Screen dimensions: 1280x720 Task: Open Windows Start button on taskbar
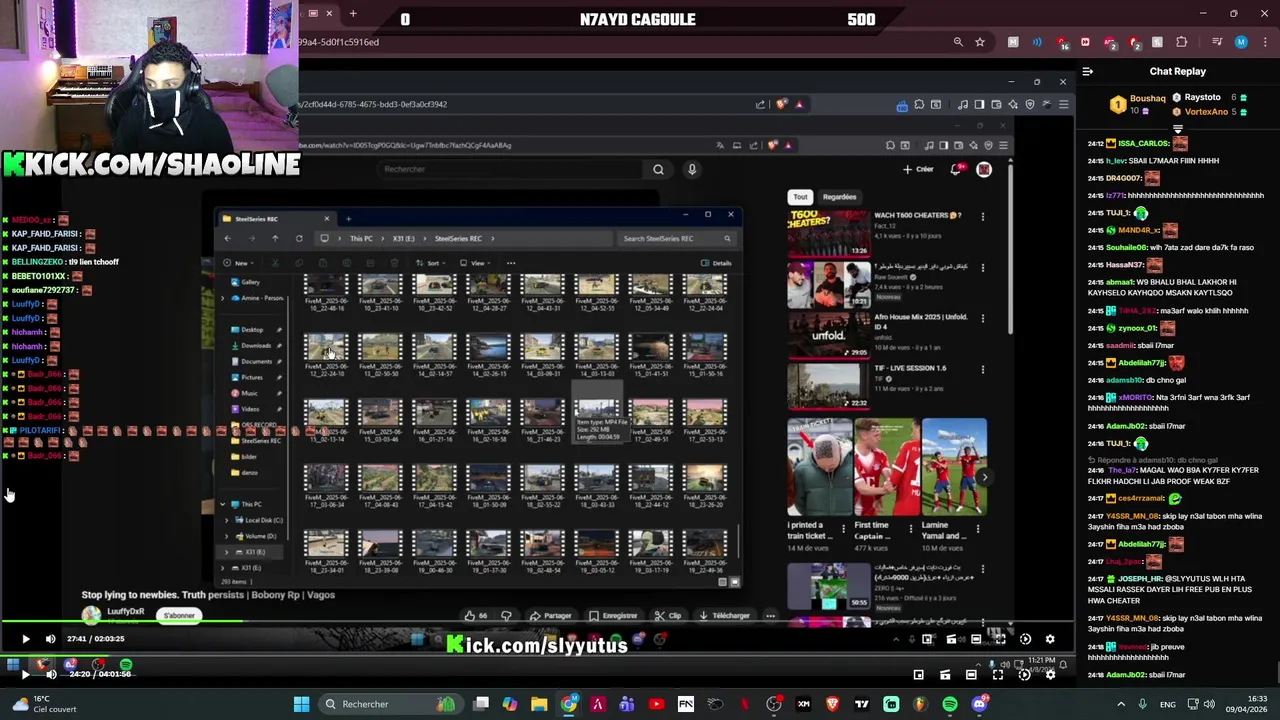point(301,704)
